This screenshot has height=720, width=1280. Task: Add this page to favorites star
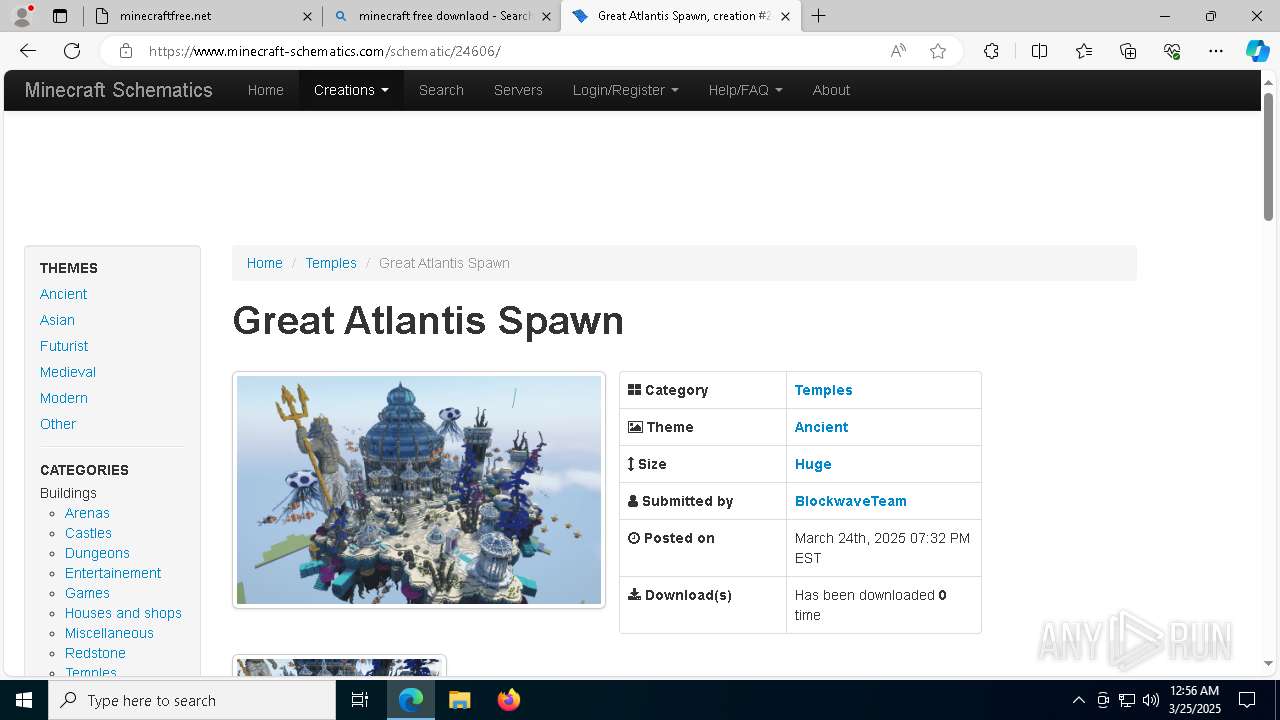[938, 51]
